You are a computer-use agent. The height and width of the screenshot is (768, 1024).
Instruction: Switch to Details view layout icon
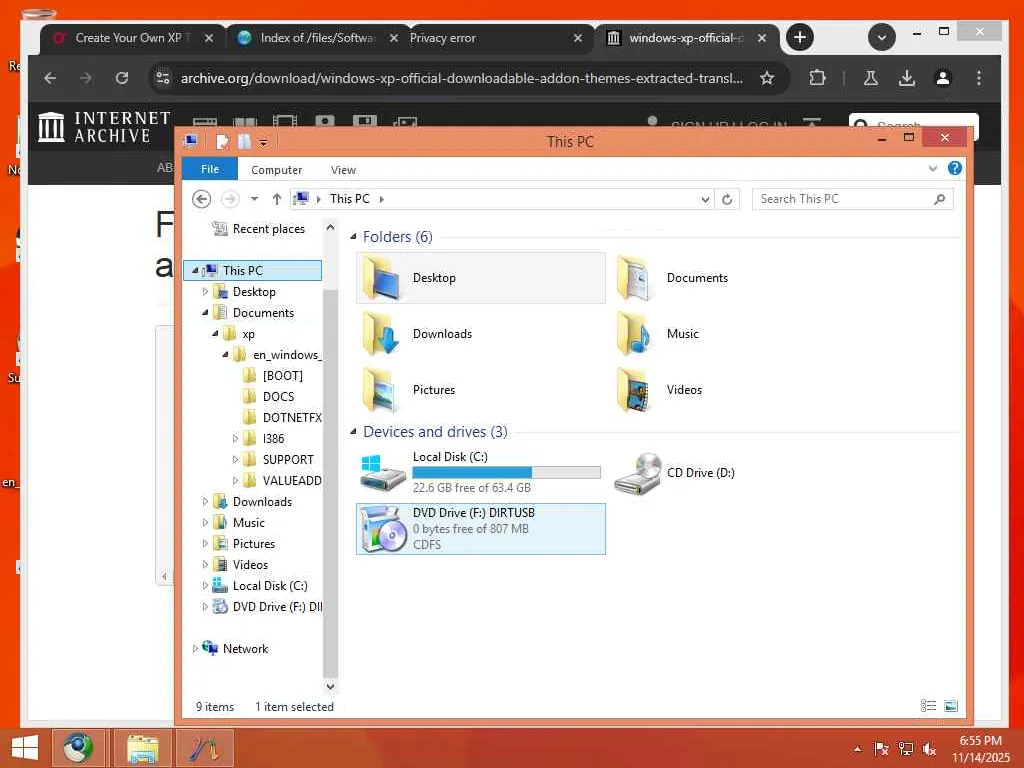coord(928,706)
